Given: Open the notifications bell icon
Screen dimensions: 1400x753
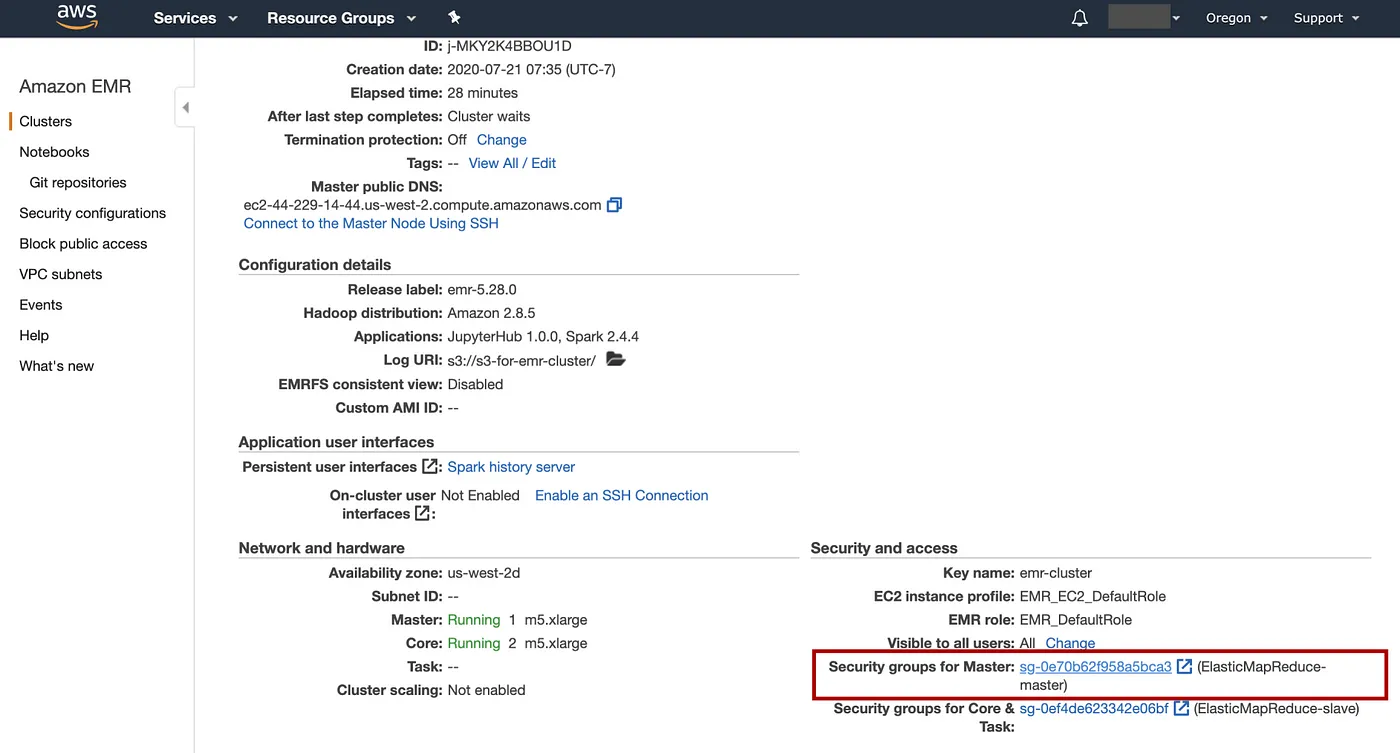Looking at the screenshot, I should (1079, 18).
